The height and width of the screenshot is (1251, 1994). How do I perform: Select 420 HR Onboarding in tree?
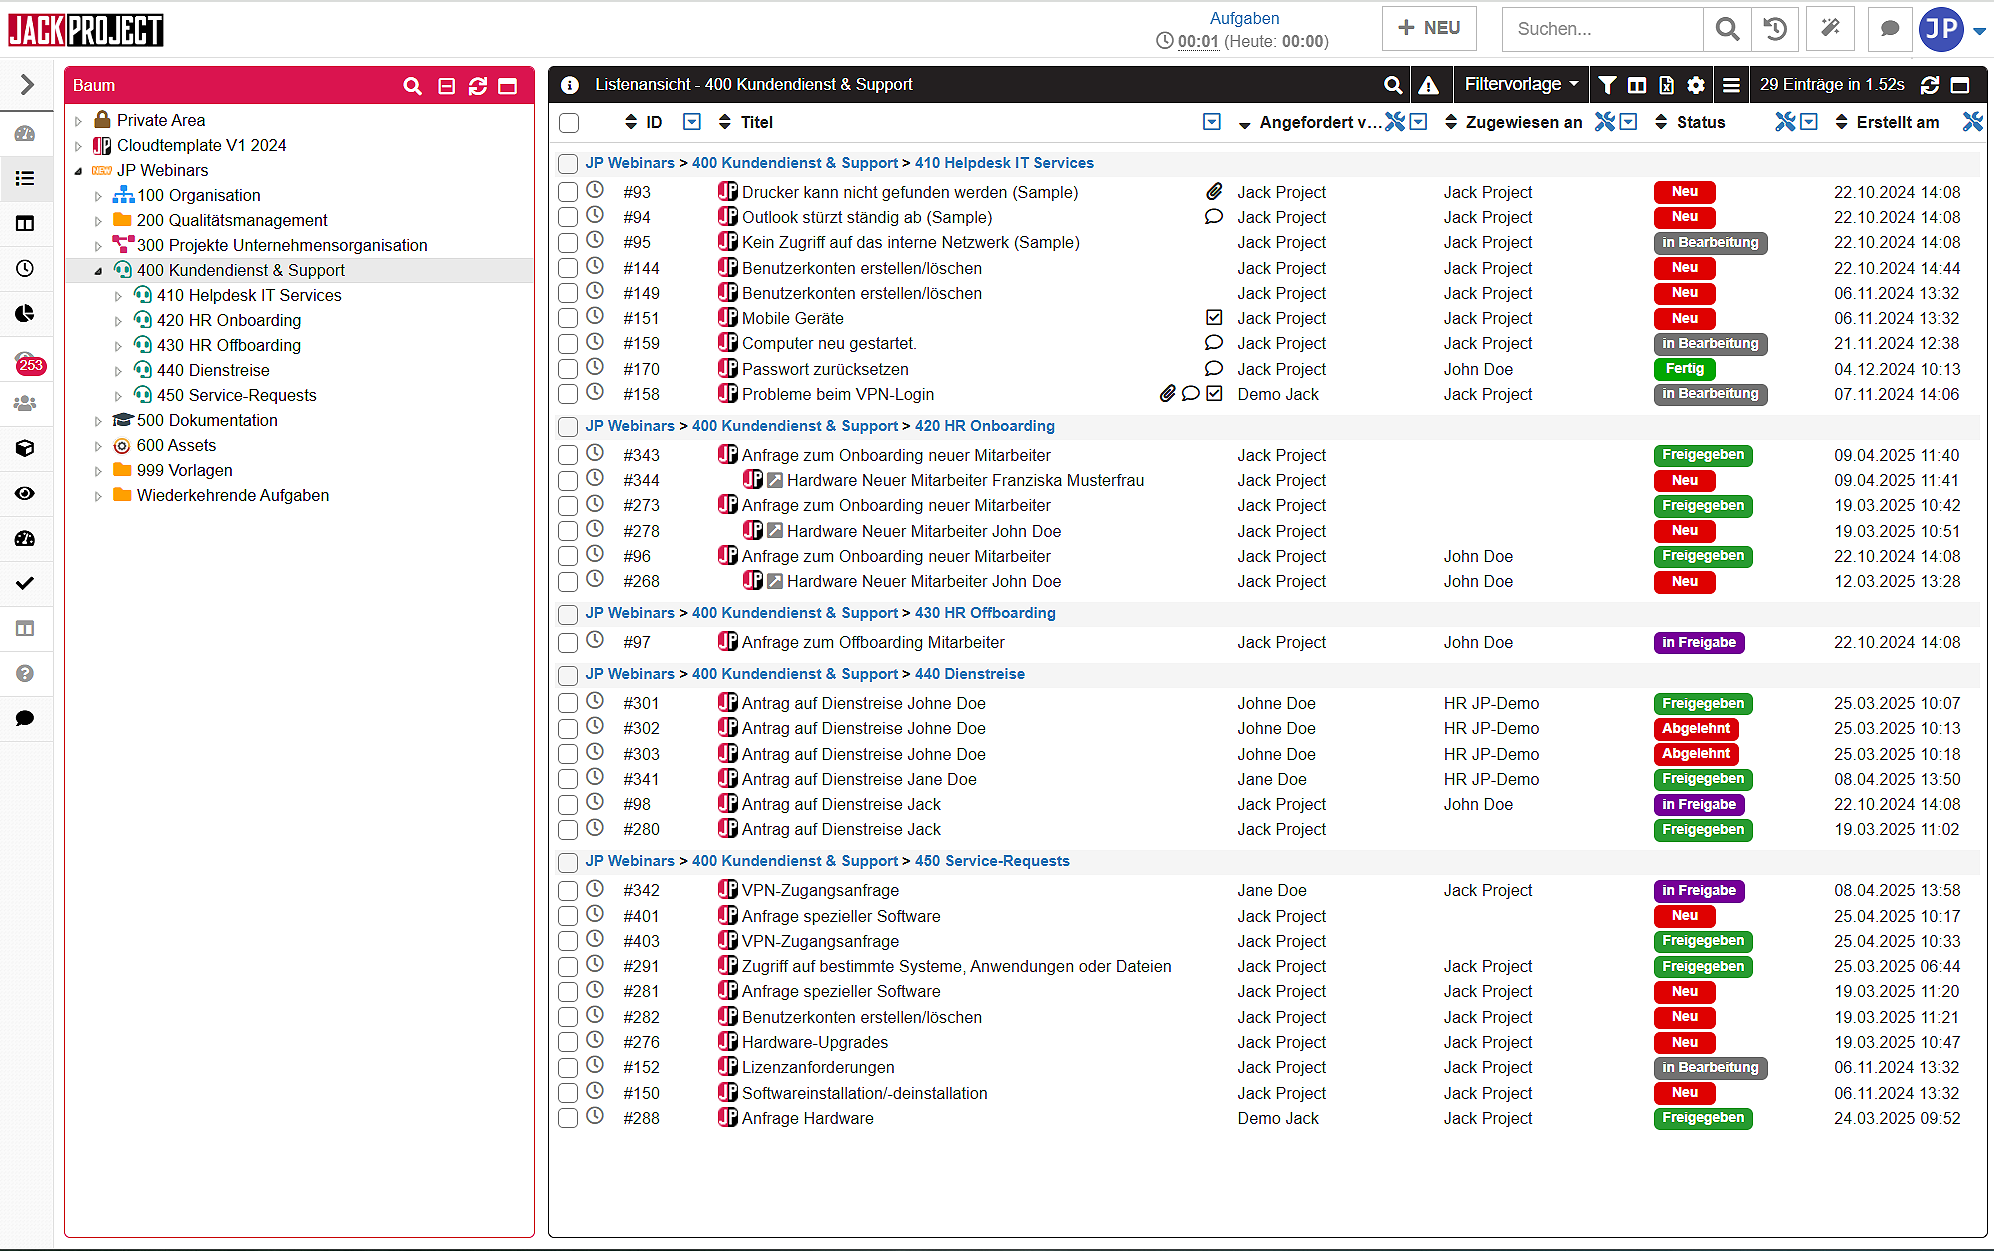pyautogui.click(x=229, y=320)
